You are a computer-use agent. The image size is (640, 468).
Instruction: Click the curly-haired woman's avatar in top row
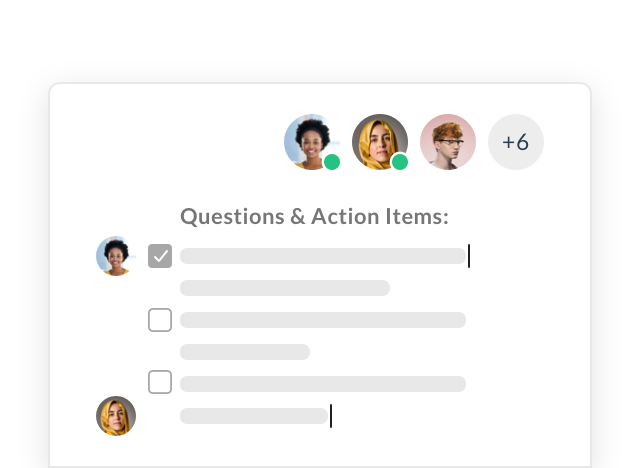coord(311,141)
